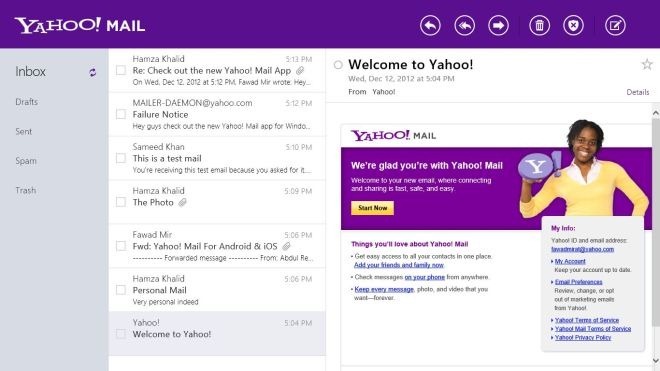Tick checkbox for This is a test mail
This screenshot has width=660, height=371.
pyautogui.click(x=121, y=158)
